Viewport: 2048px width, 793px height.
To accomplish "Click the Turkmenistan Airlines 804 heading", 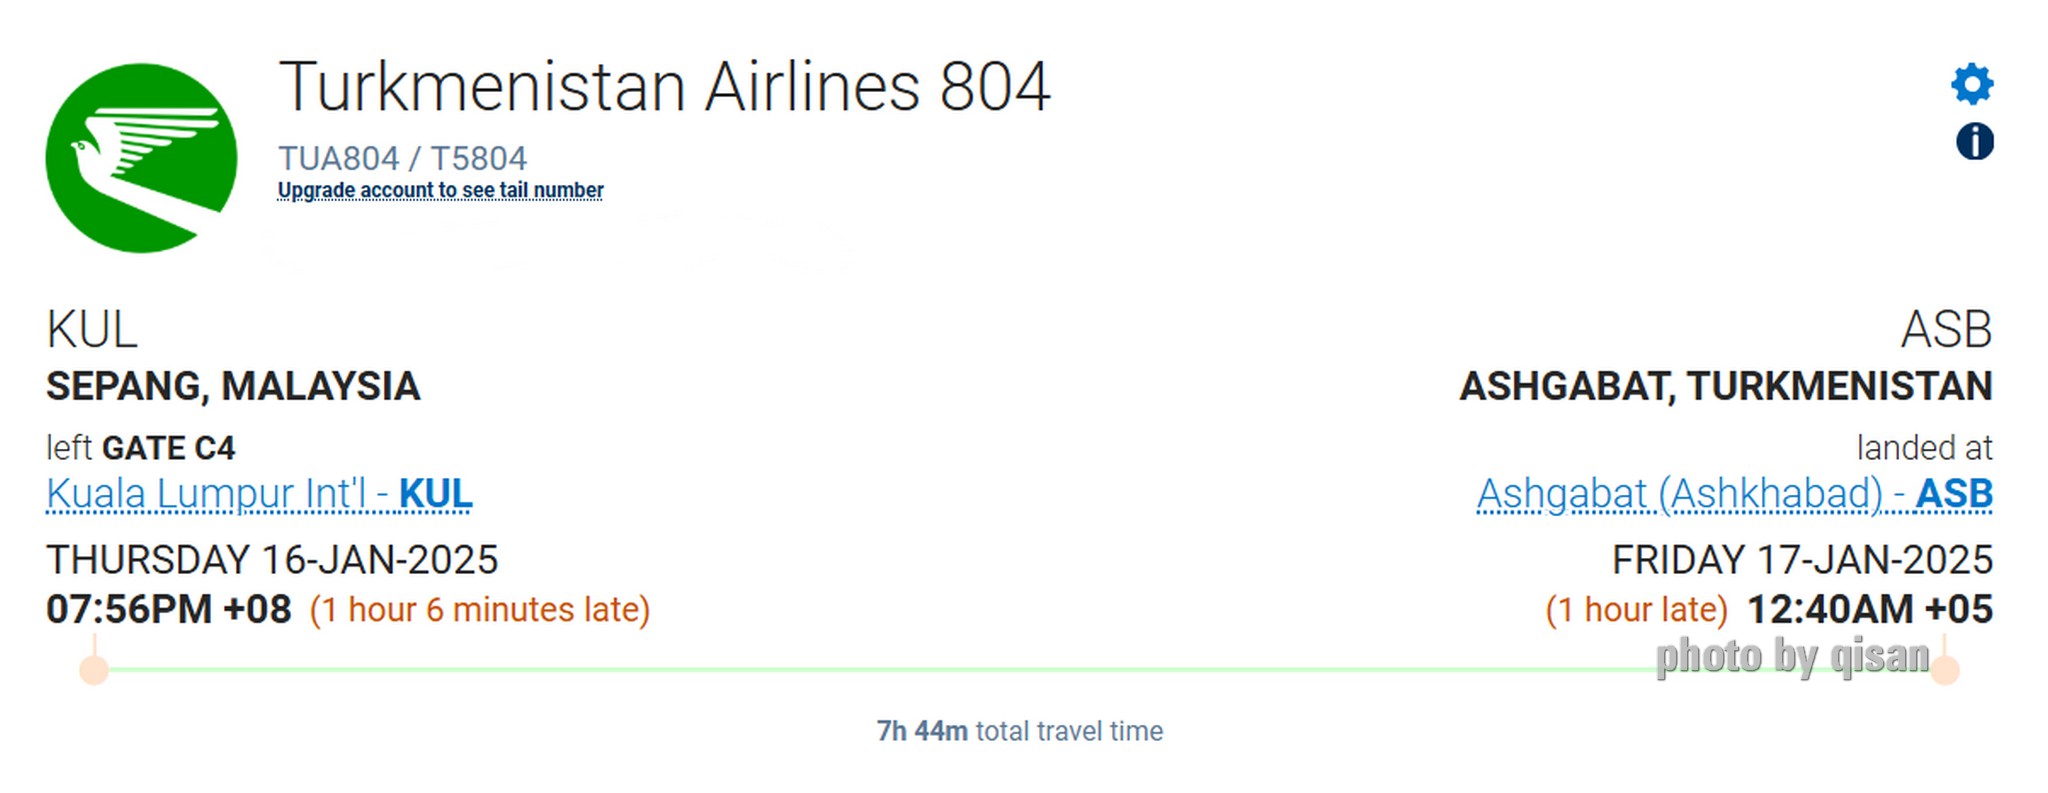I will 664,87.
